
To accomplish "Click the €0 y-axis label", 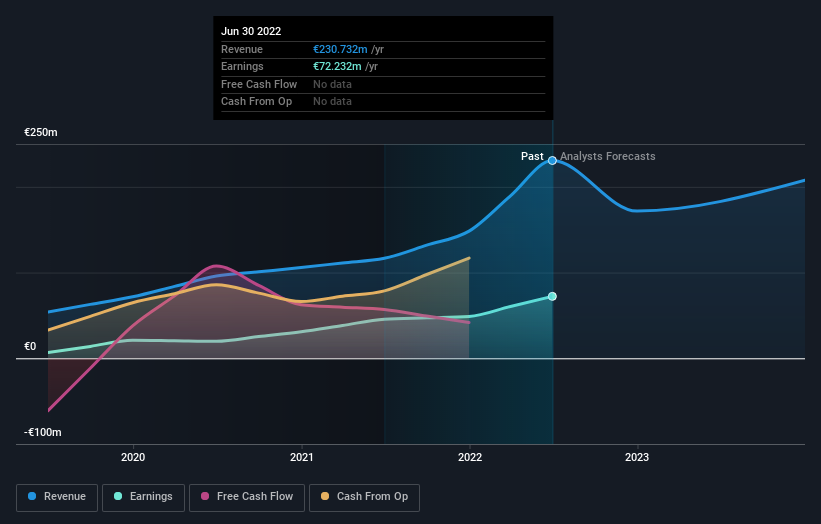I will coord(30,346).
